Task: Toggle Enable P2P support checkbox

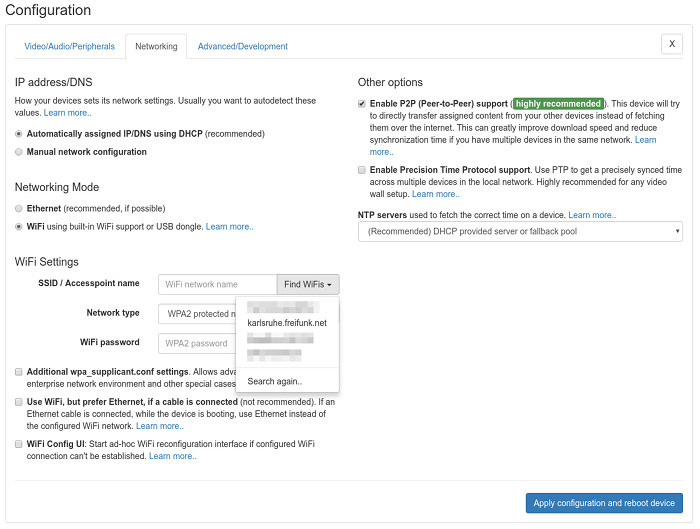Action: click(362, 103)
